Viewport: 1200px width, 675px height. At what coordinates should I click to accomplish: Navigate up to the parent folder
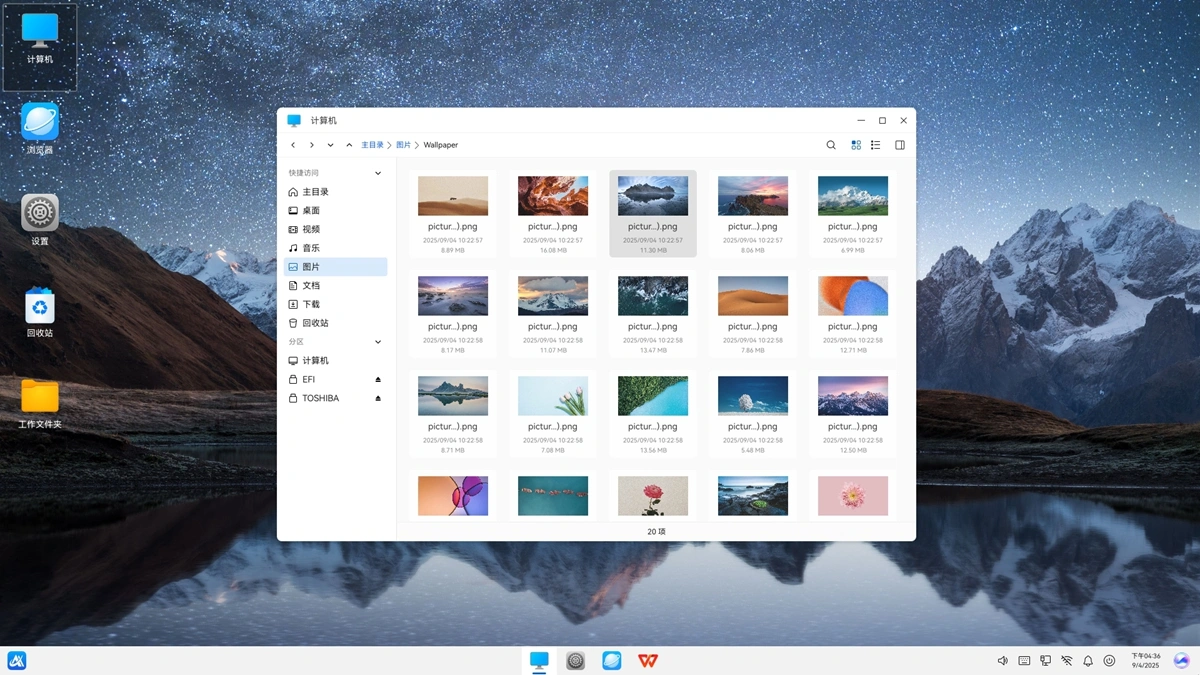[x=349, y=145]
